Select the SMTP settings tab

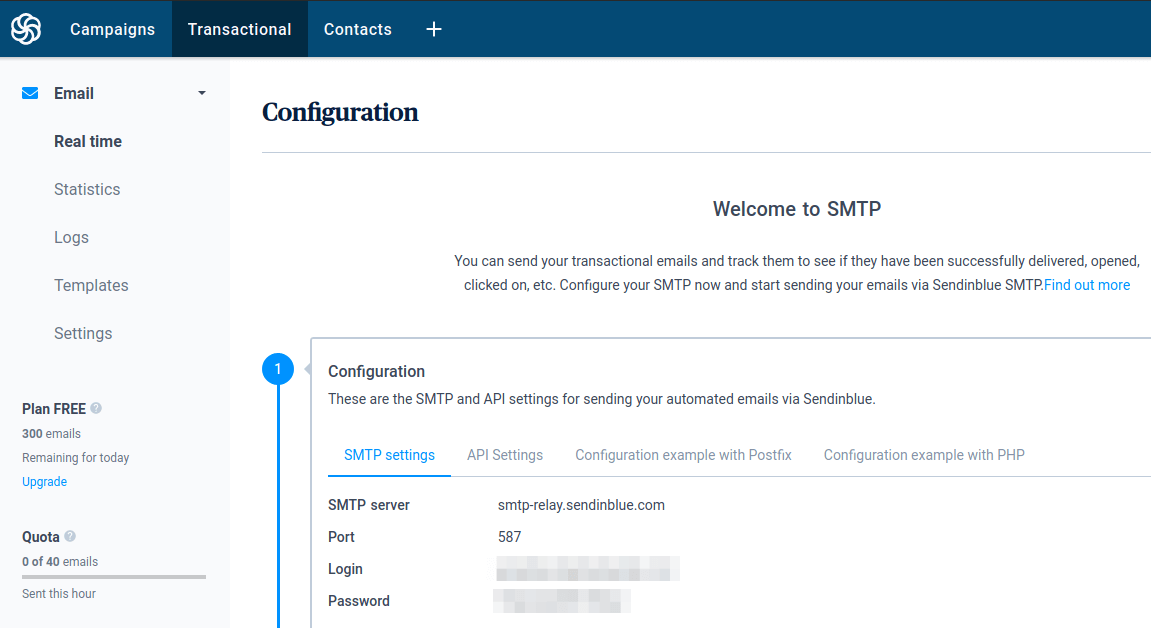click(389, 455)
